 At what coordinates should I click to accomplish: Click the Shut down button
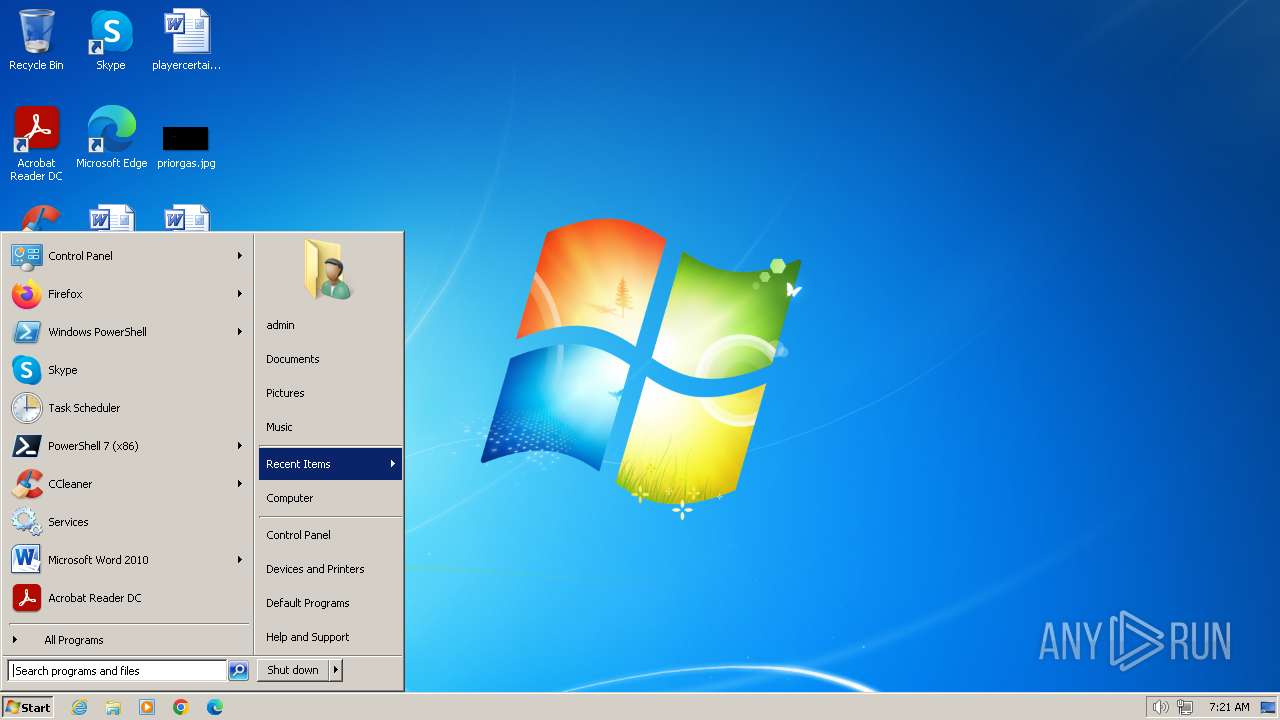click(293, 670)
